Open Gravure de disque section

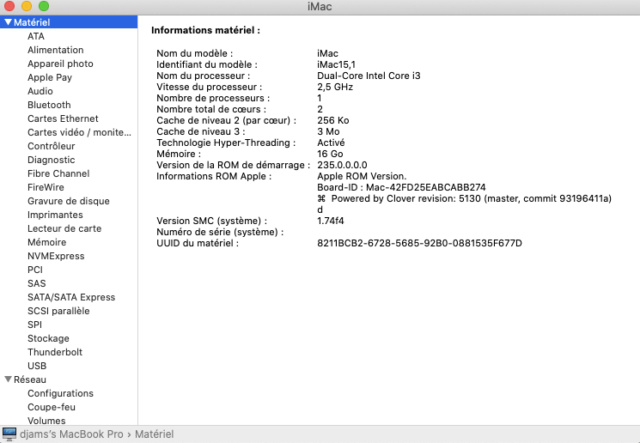(69, 201)
